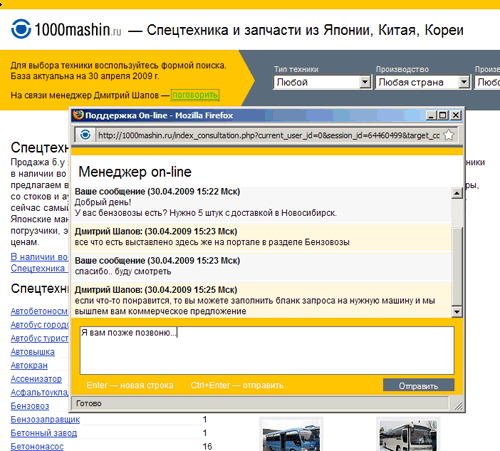This screenshot has height=451, width=500.
Task: Open the Ассенизатор category link
Action: coord(36,379)
